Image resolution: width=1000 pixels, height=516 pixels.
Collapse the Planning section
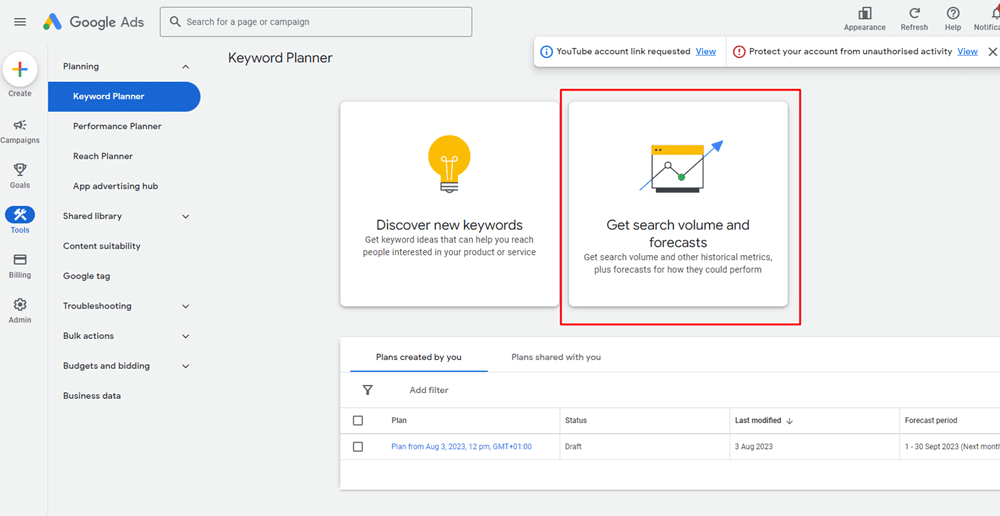click(186, 66)
